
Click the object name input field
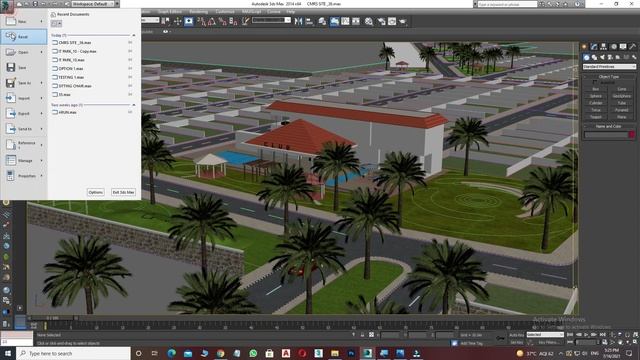[606, 135]
